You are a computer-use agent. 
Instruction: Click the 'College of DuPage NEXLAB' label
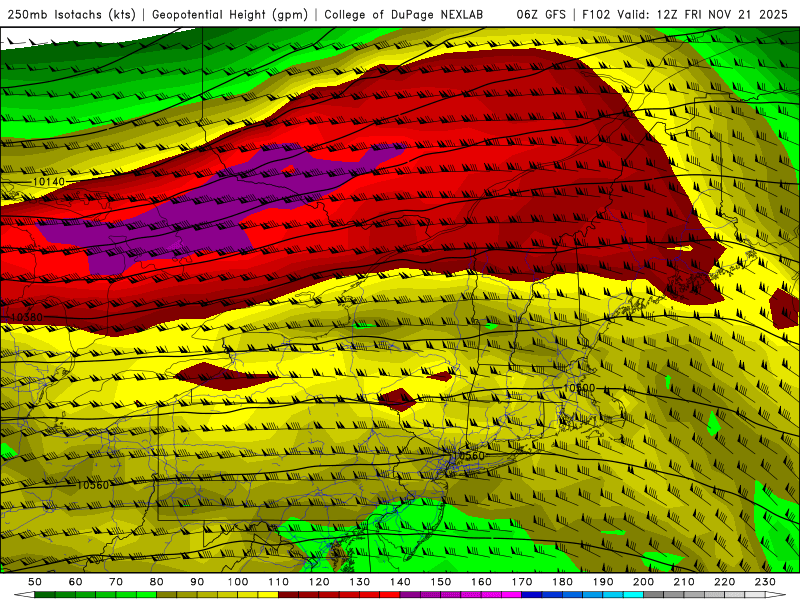[x=404, y=15]
